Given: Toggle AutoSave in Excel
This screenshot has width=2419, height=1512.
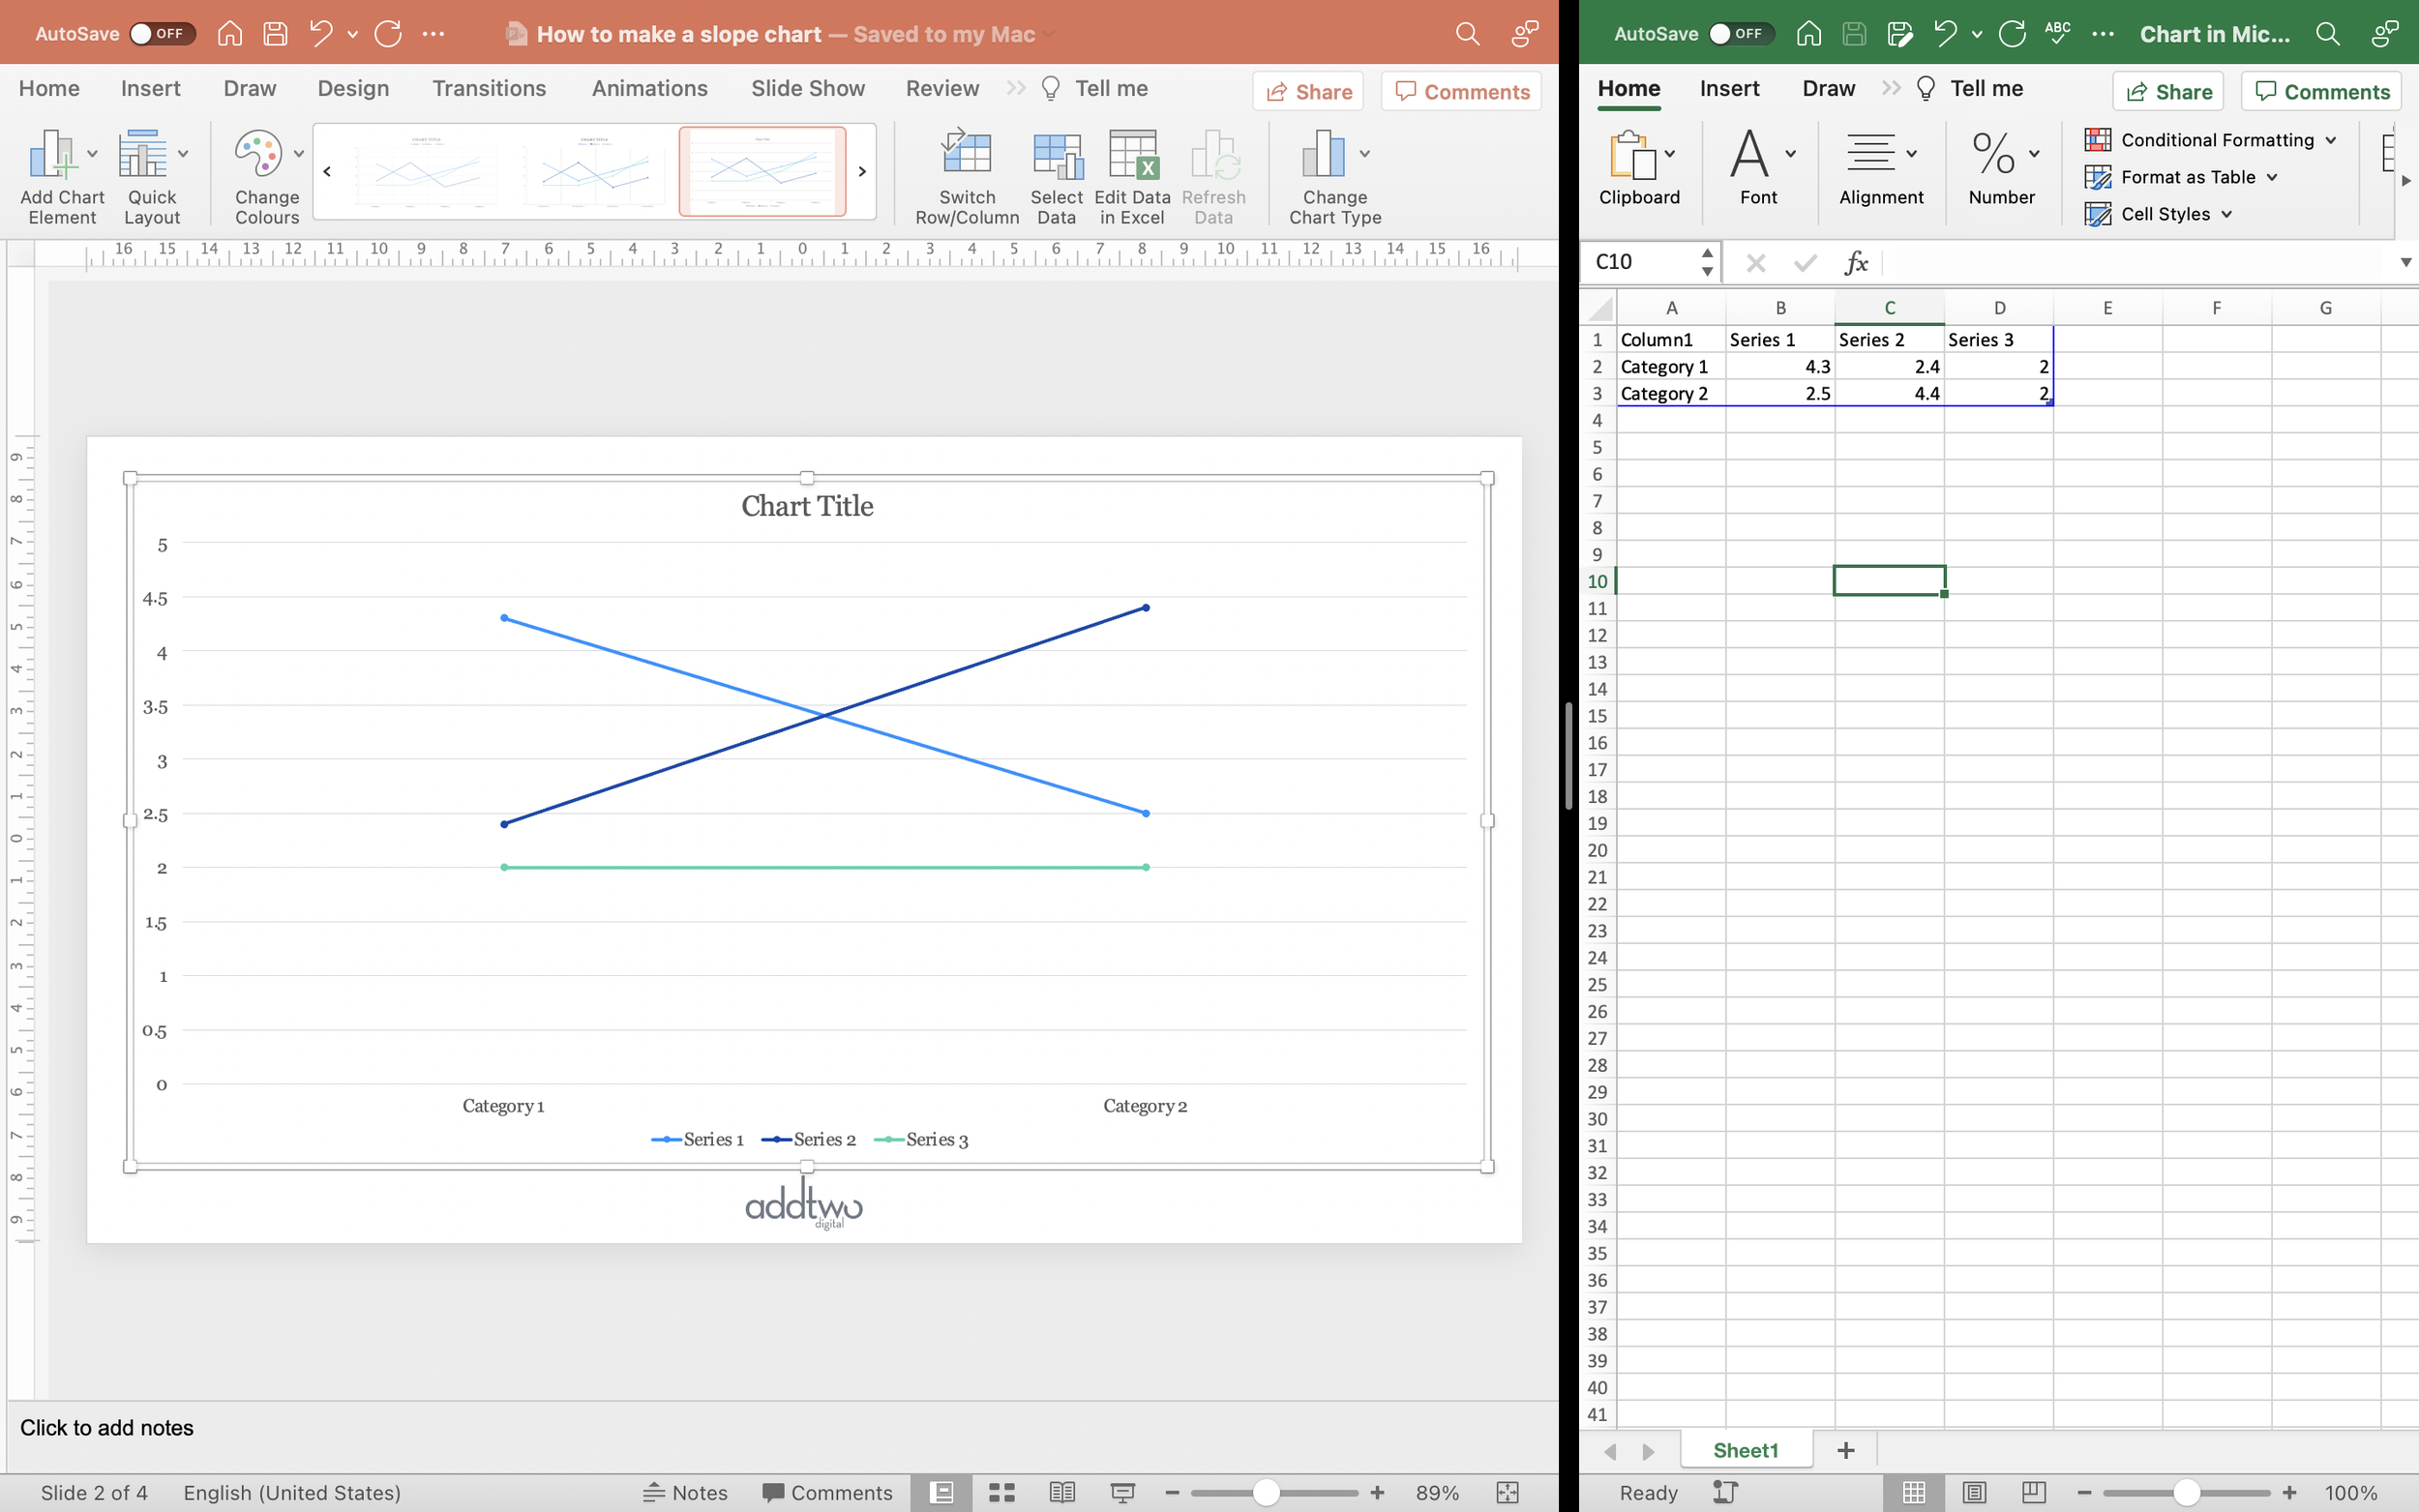Looking at the screenshot, I should tap(1740, 34).
